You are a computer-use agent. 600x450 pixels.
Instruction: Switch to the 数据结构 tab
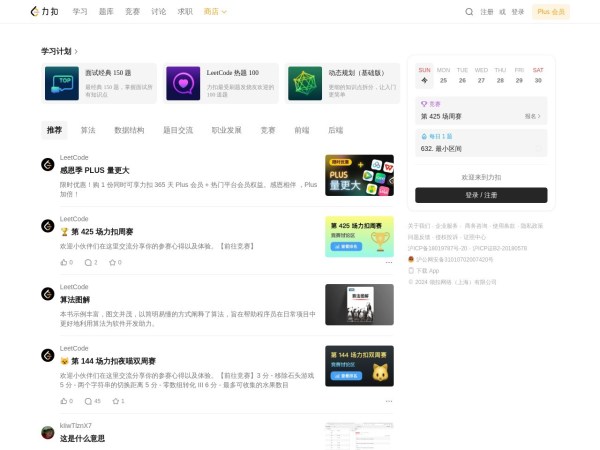pyautogui.click(x=129, y=130)
